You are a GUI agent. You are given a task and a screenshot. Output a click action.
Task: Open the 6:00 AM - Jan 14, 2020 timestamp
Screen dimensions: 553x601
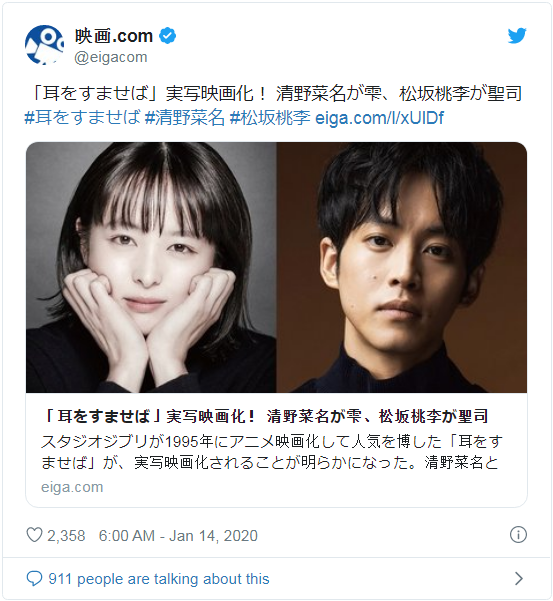tap(178, 535)
